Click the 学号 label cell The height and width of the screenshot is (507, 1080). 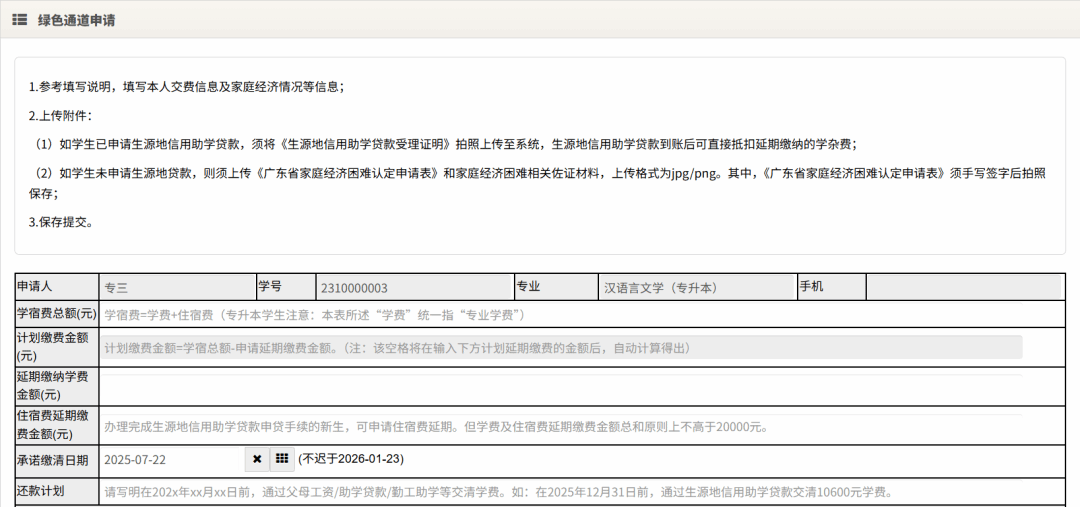[x=285, y=287]
